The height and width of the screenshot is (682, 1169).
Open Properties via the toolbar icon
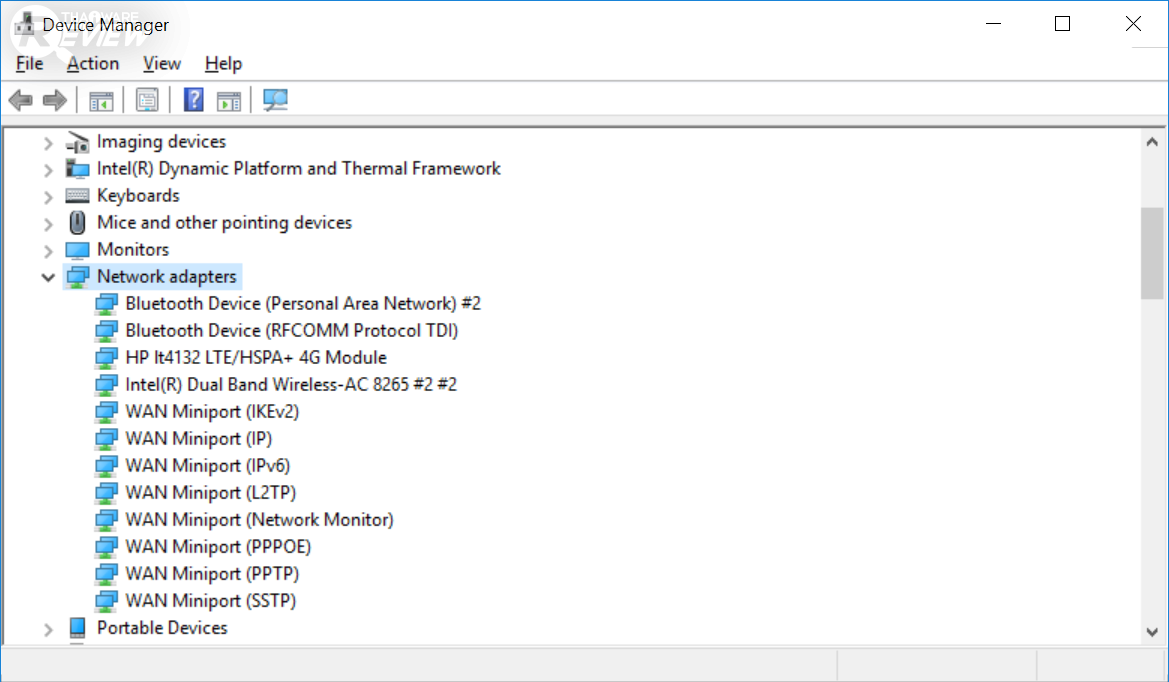point(147,100)
